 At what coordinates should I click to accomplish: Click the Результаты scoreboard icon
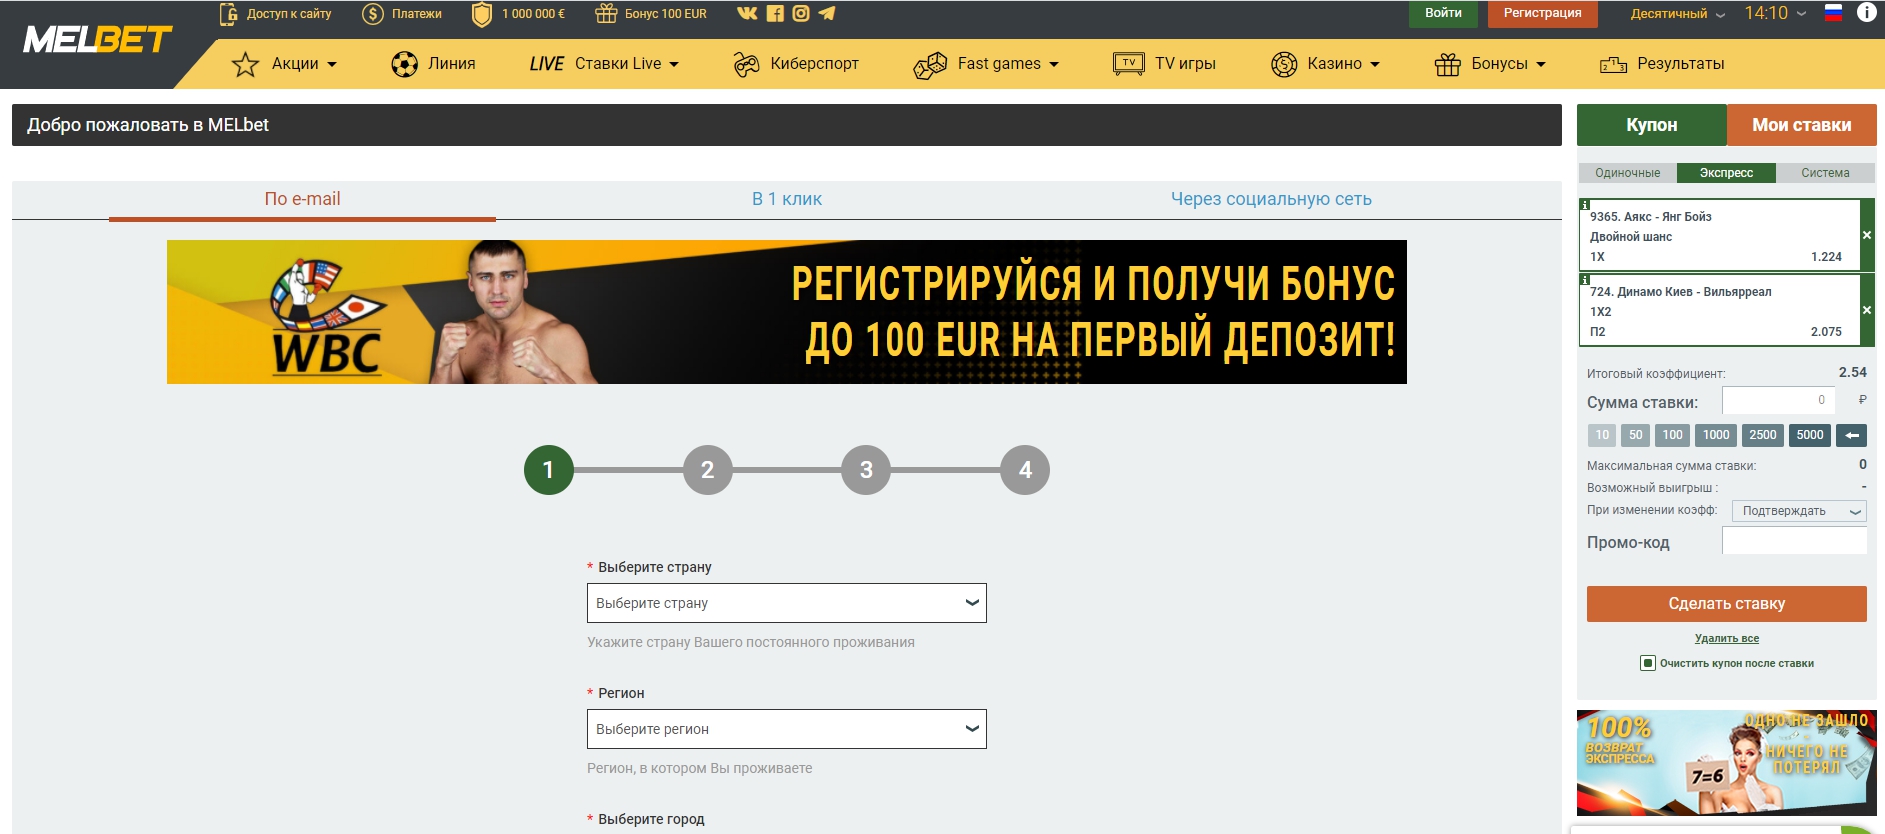(x=1613, y=65)
